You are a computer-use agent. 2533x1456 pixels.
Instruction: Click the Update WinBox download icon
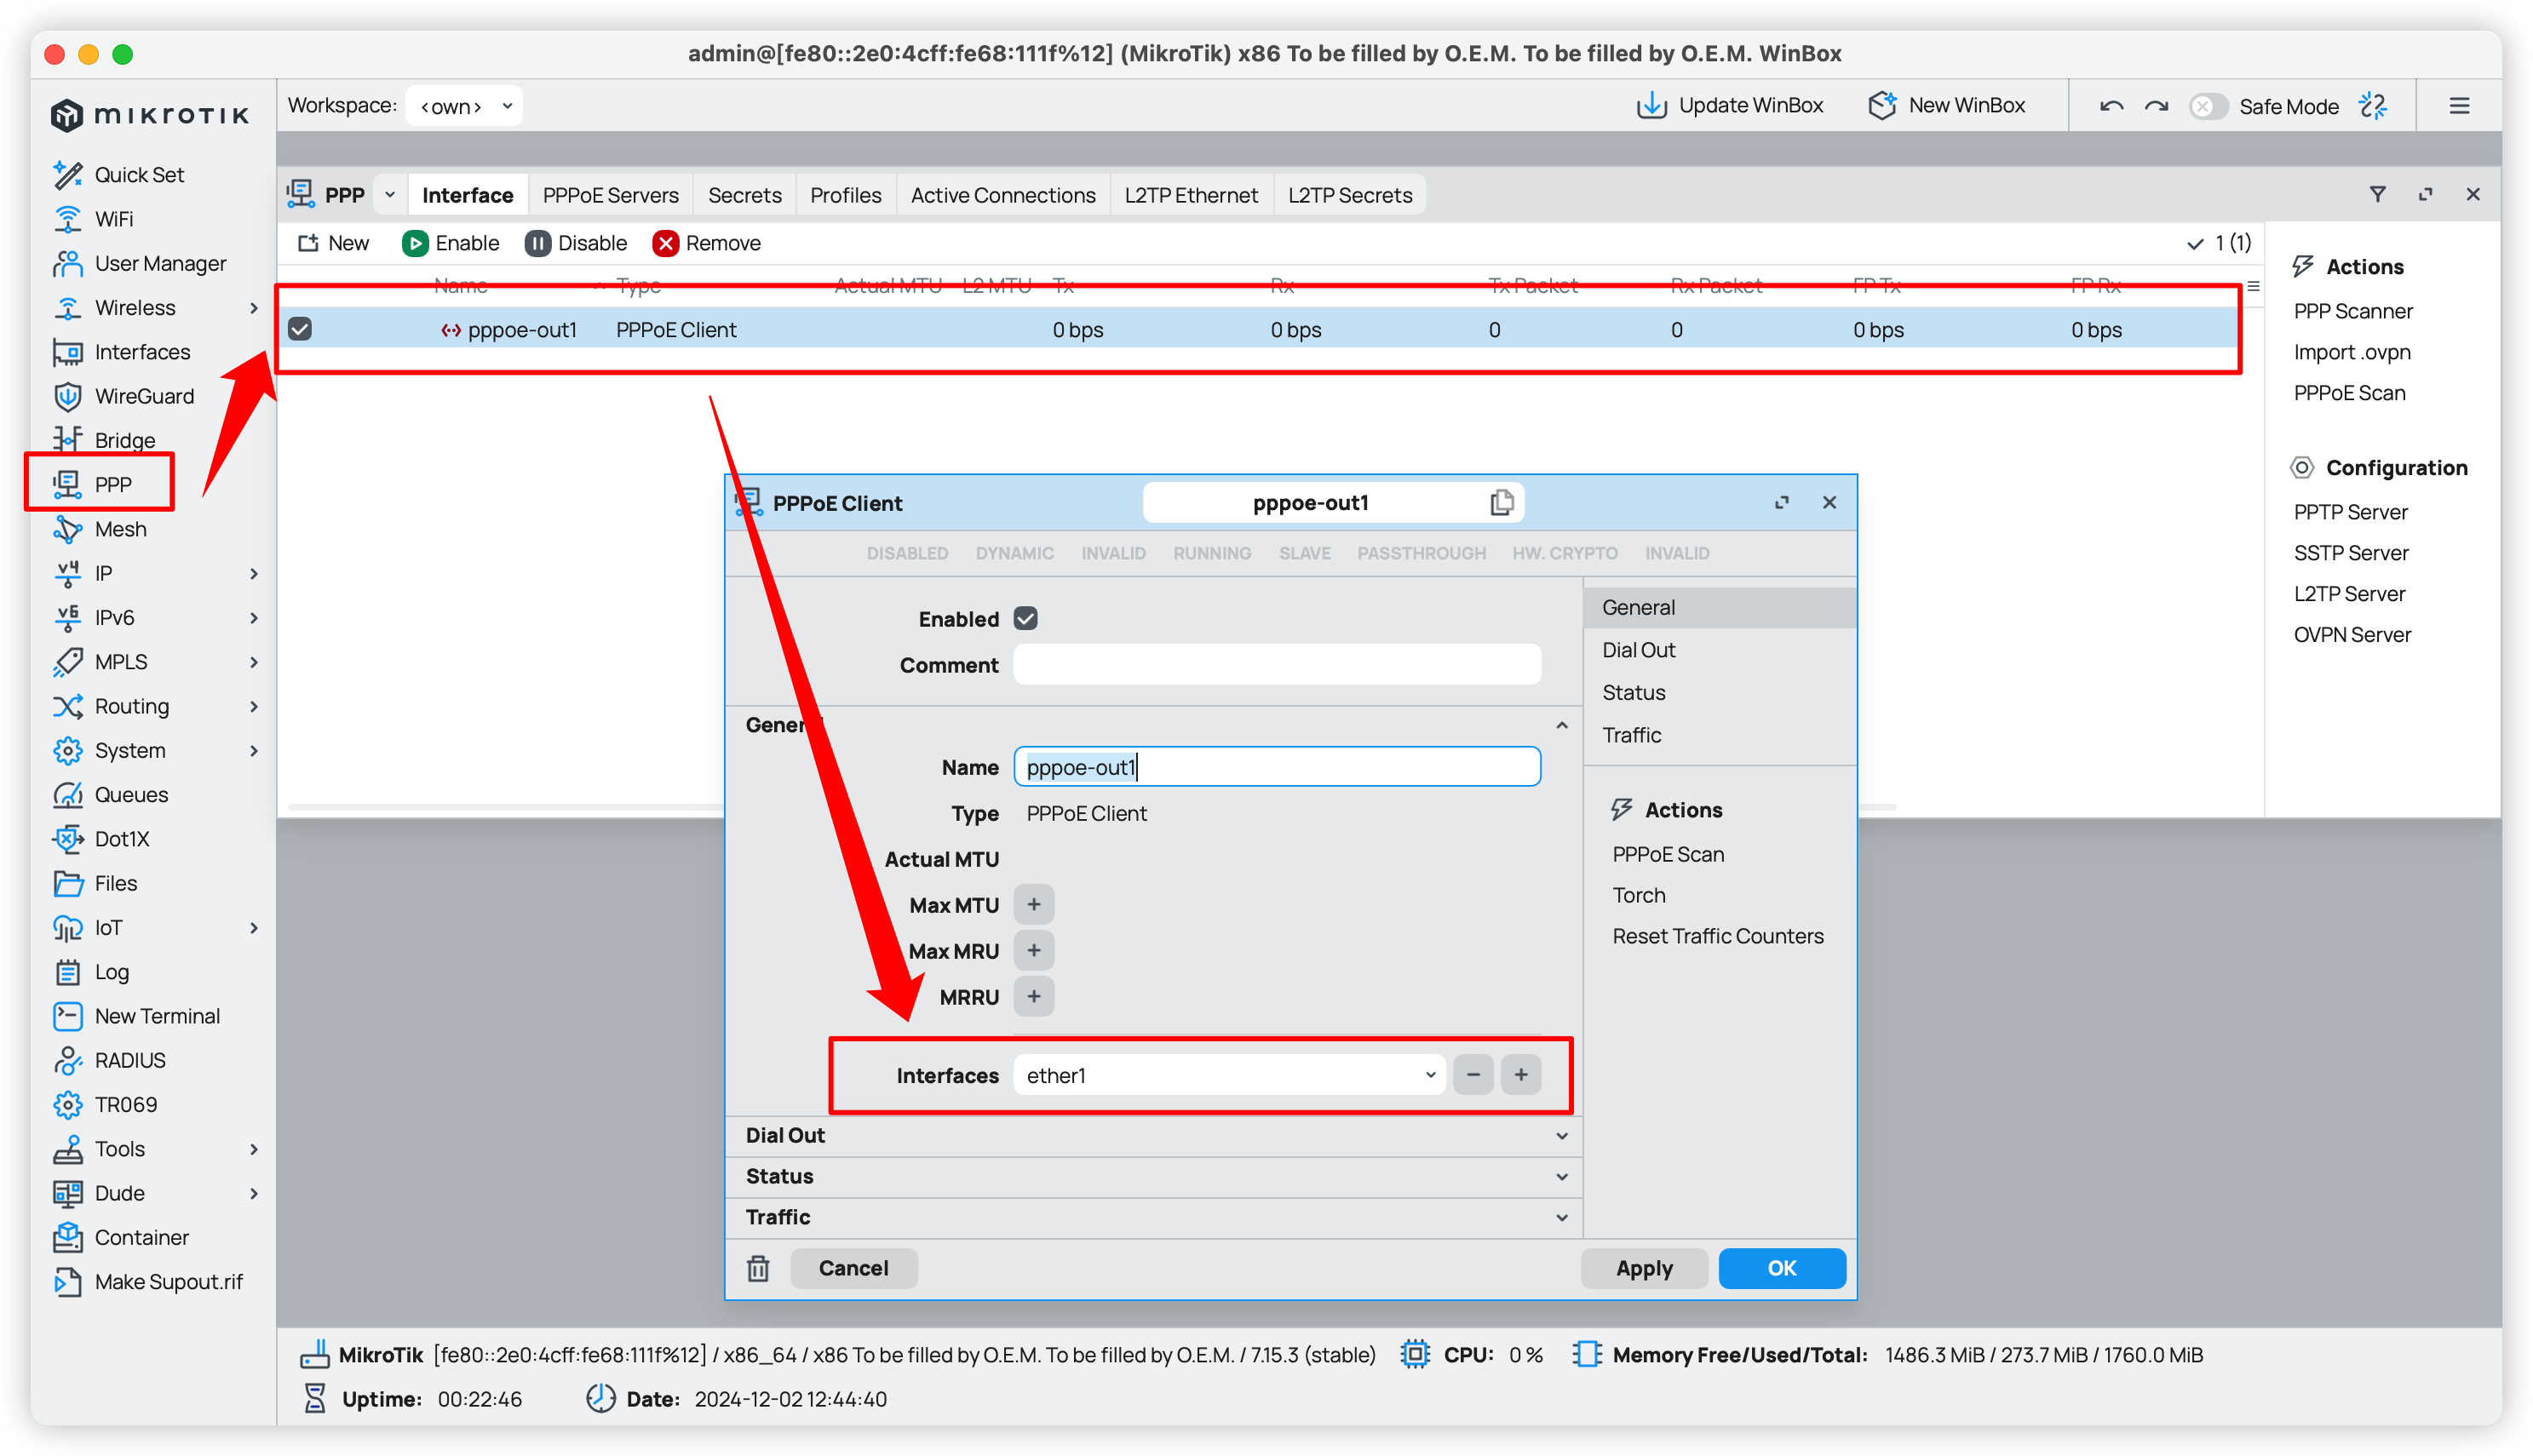[1651, 106]
